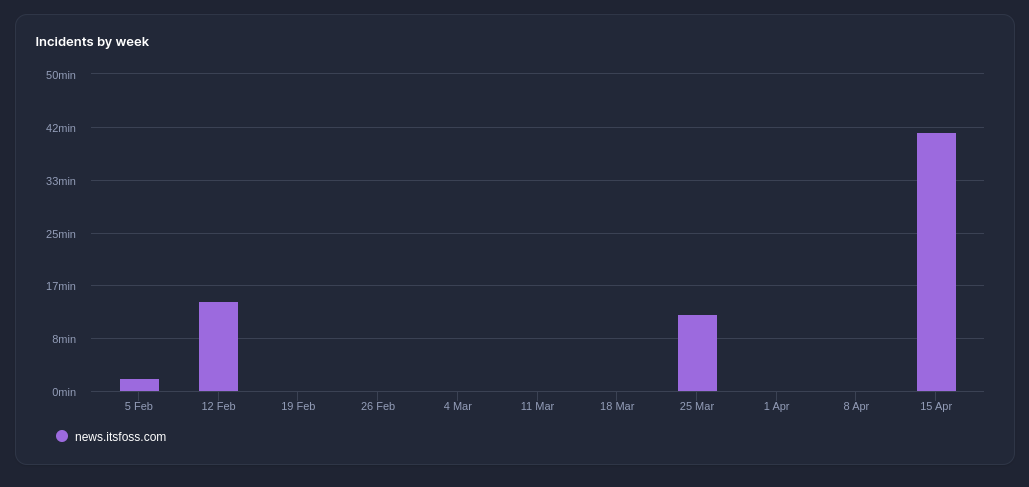The height and width of the screenshot is (487, 1029).
Task: Select the 12 Feb incident bar
Action: (x=219, y=347)
